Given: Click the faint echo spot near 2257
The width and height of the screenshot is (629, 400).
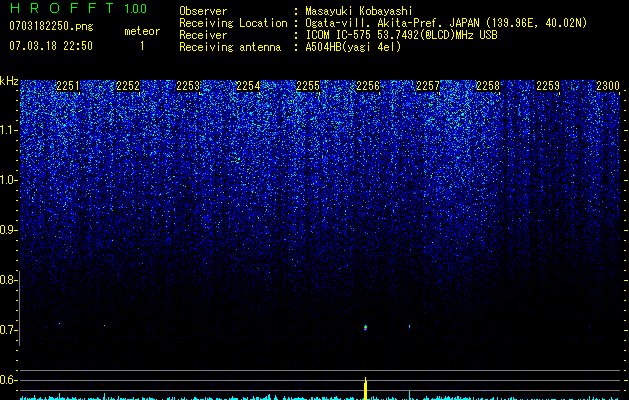Looking at the screenshot, I should click(x=409, y=327).
